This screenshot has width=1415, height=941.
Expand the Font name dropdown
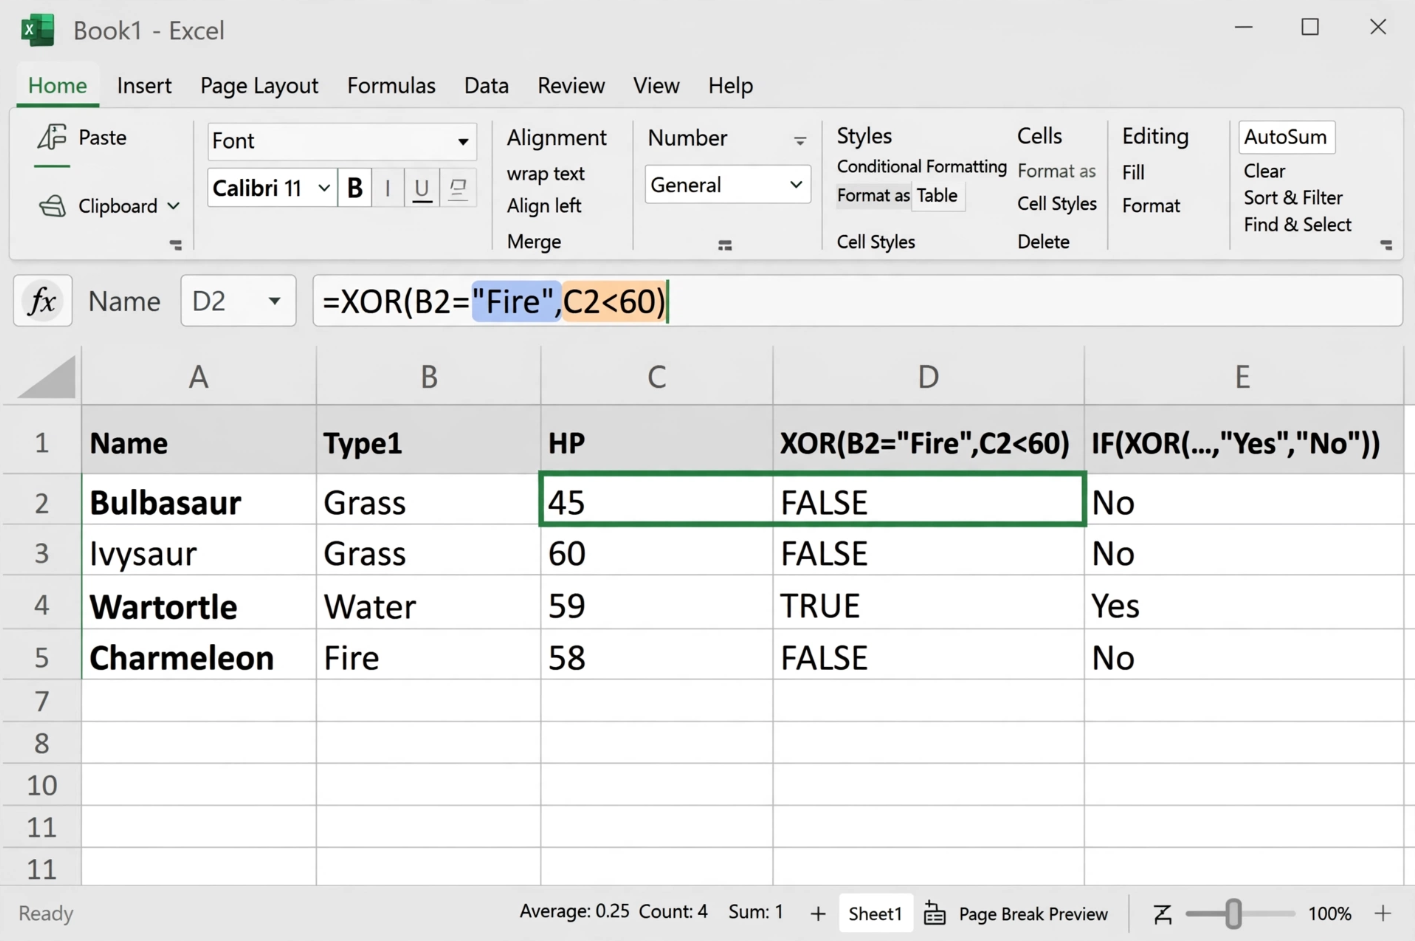[463, 141]
